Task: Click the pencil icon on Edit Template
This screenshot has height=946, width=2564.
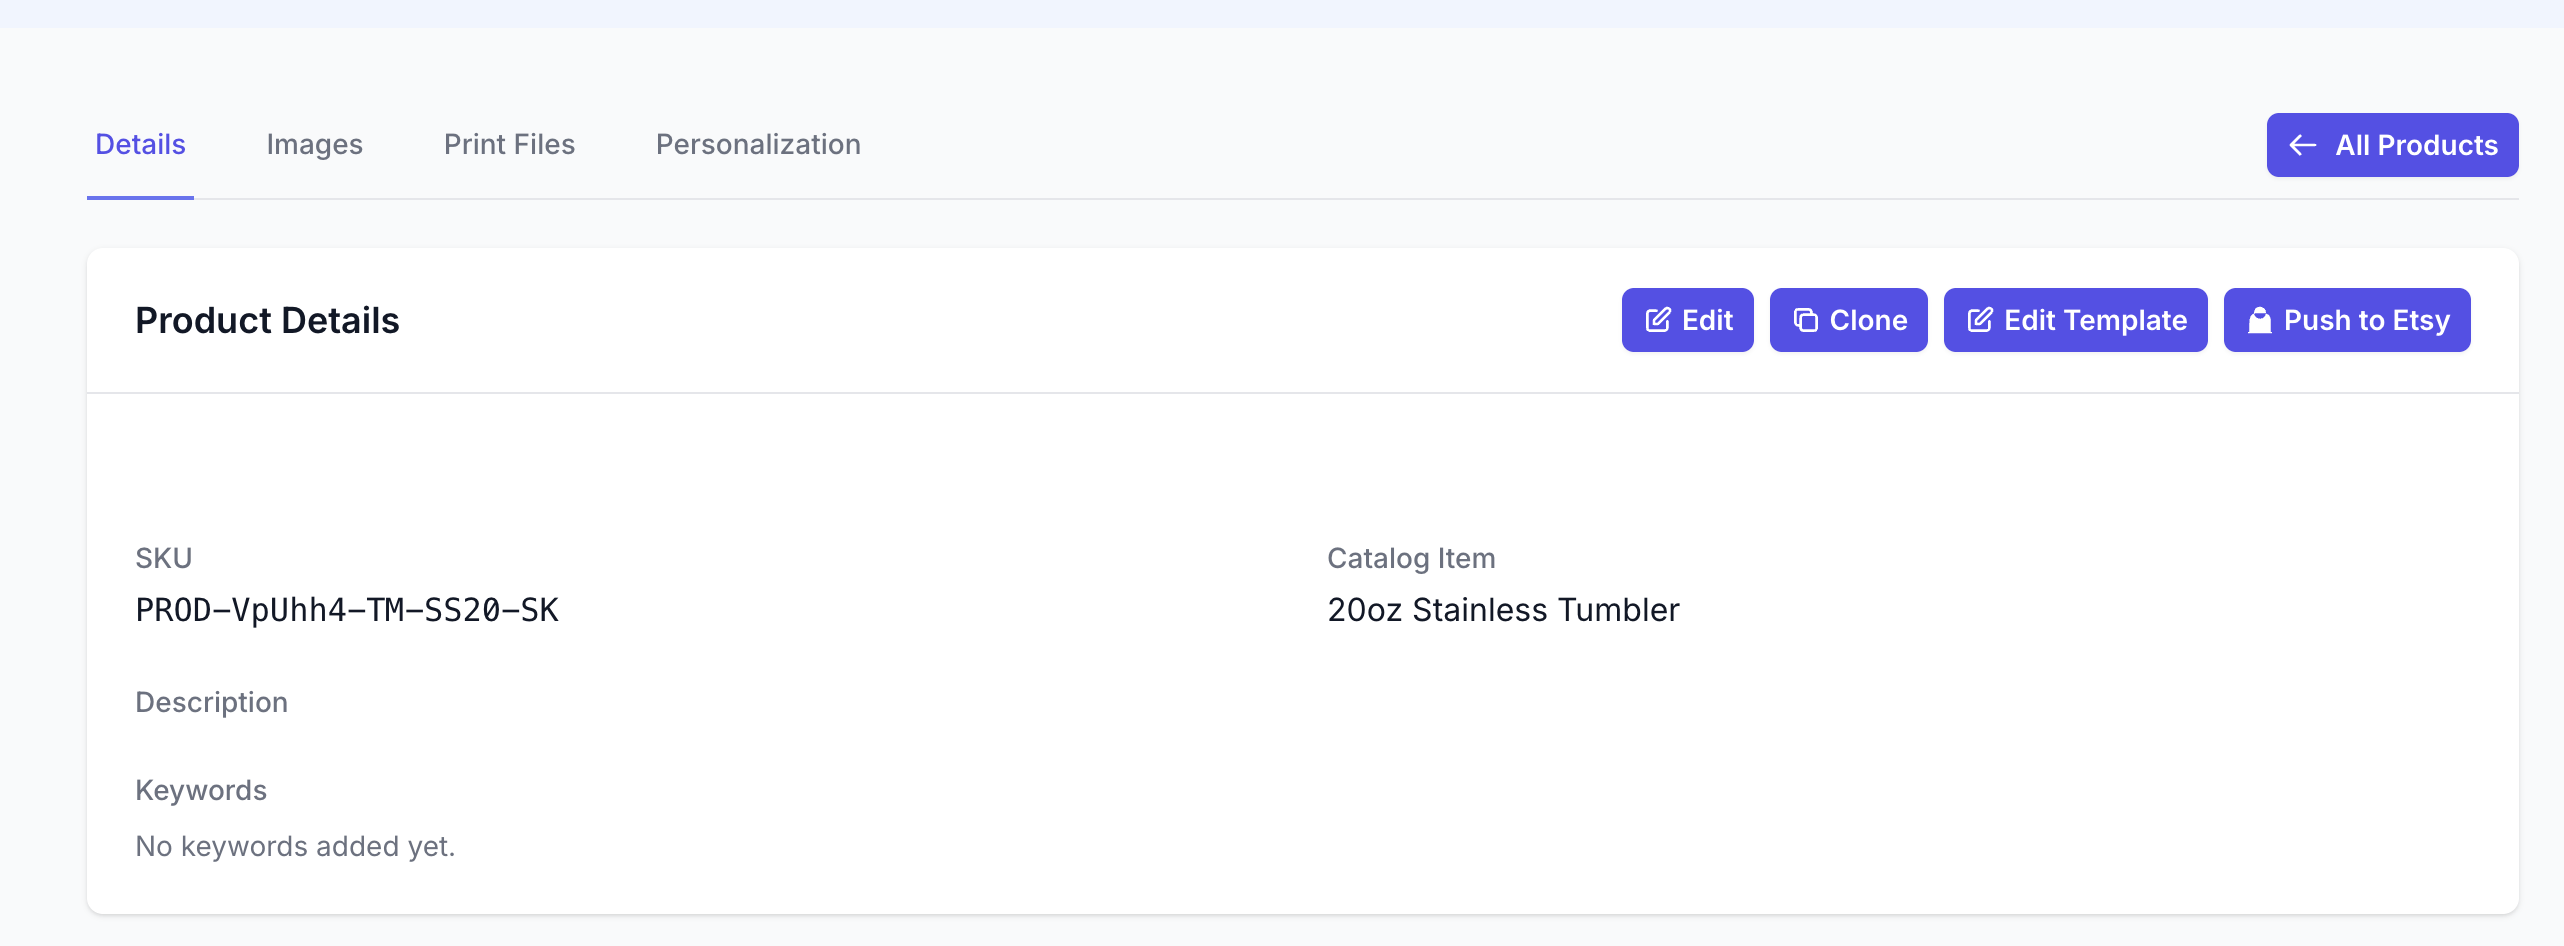Action: 1980,320
